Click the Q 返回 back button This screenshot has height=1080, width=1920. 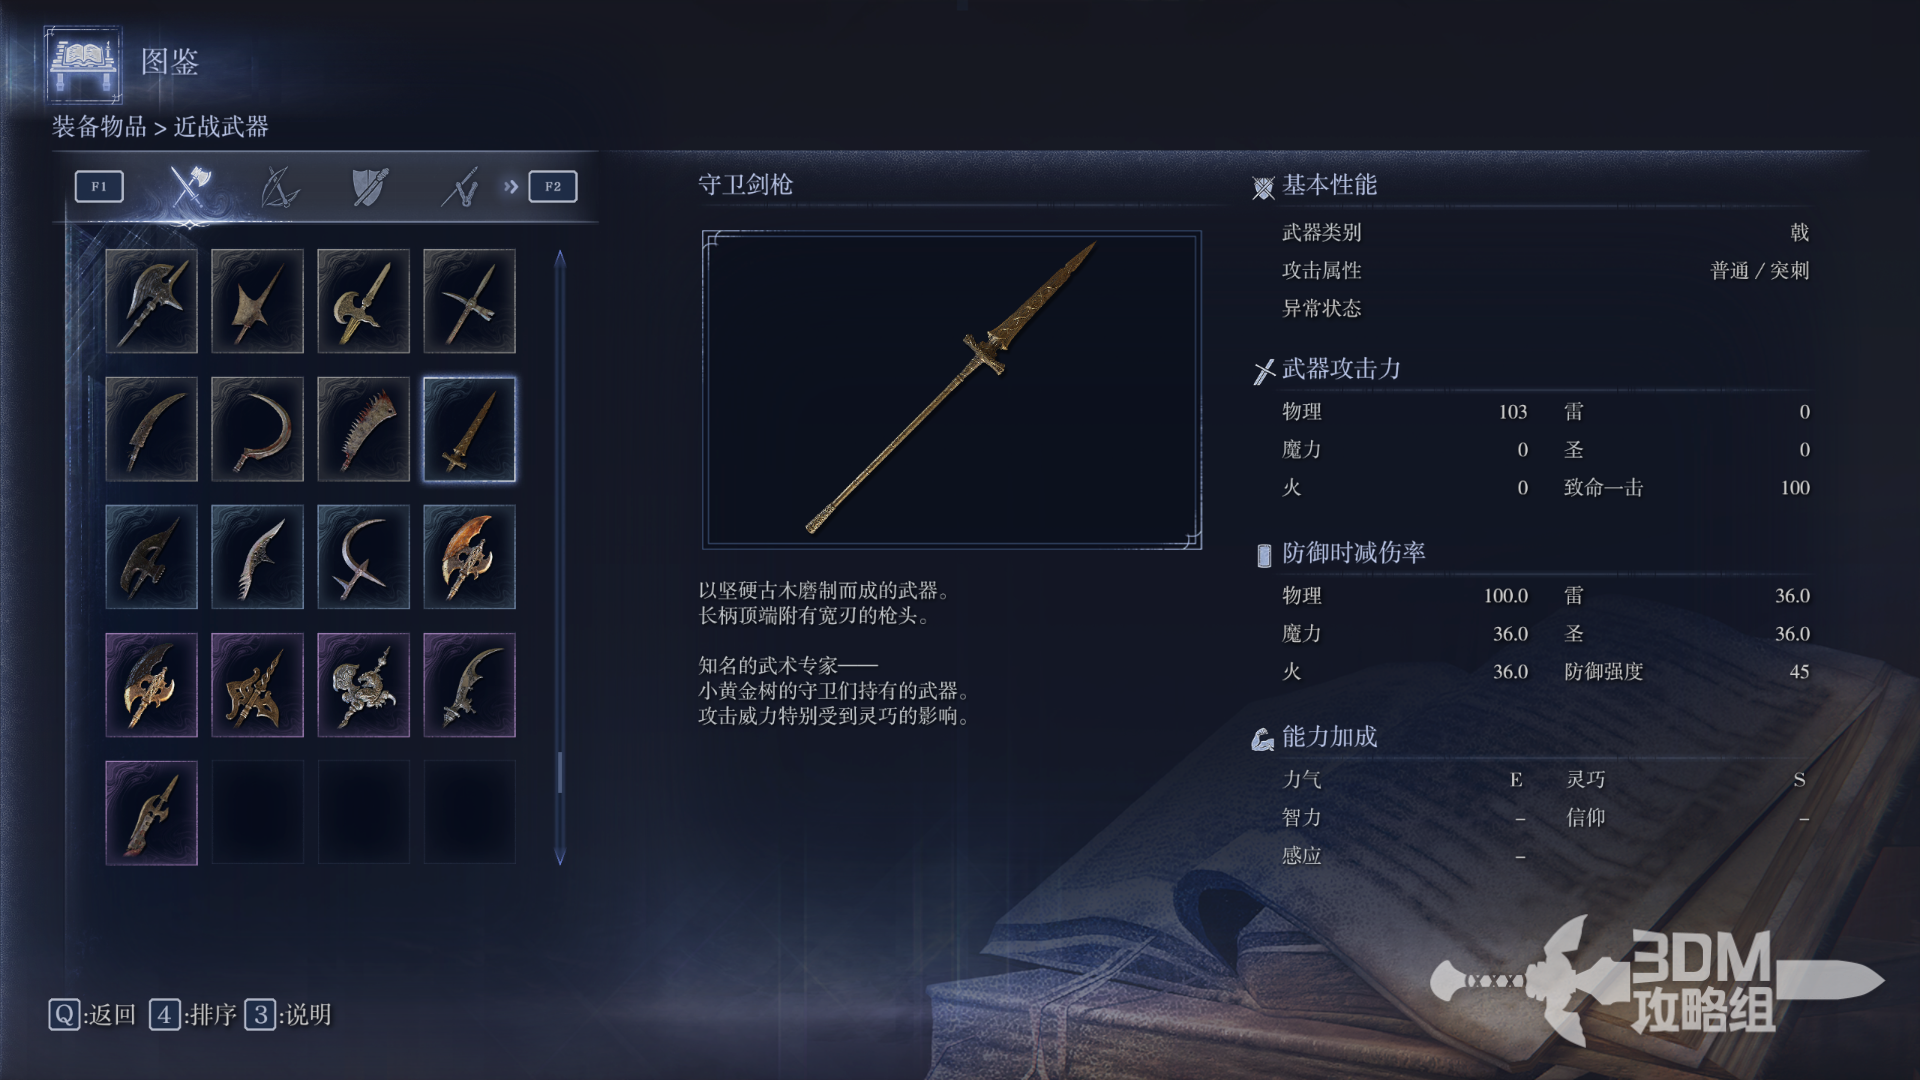[x=92, y=1015]
